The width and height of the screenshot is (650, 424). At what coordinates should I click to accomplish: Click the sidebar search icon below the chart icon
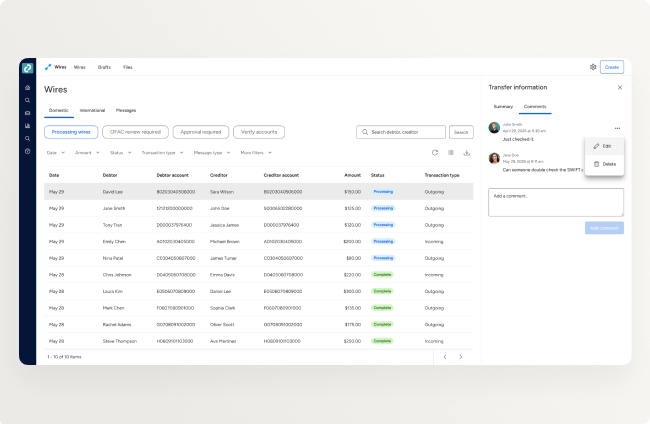coord(27,138)
